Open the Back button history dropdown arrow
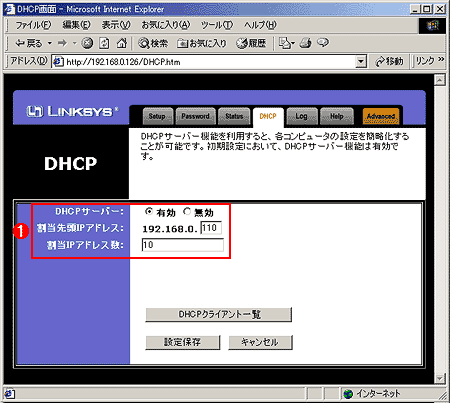This screenshot has width=450, height=403. tap(50, 43)
